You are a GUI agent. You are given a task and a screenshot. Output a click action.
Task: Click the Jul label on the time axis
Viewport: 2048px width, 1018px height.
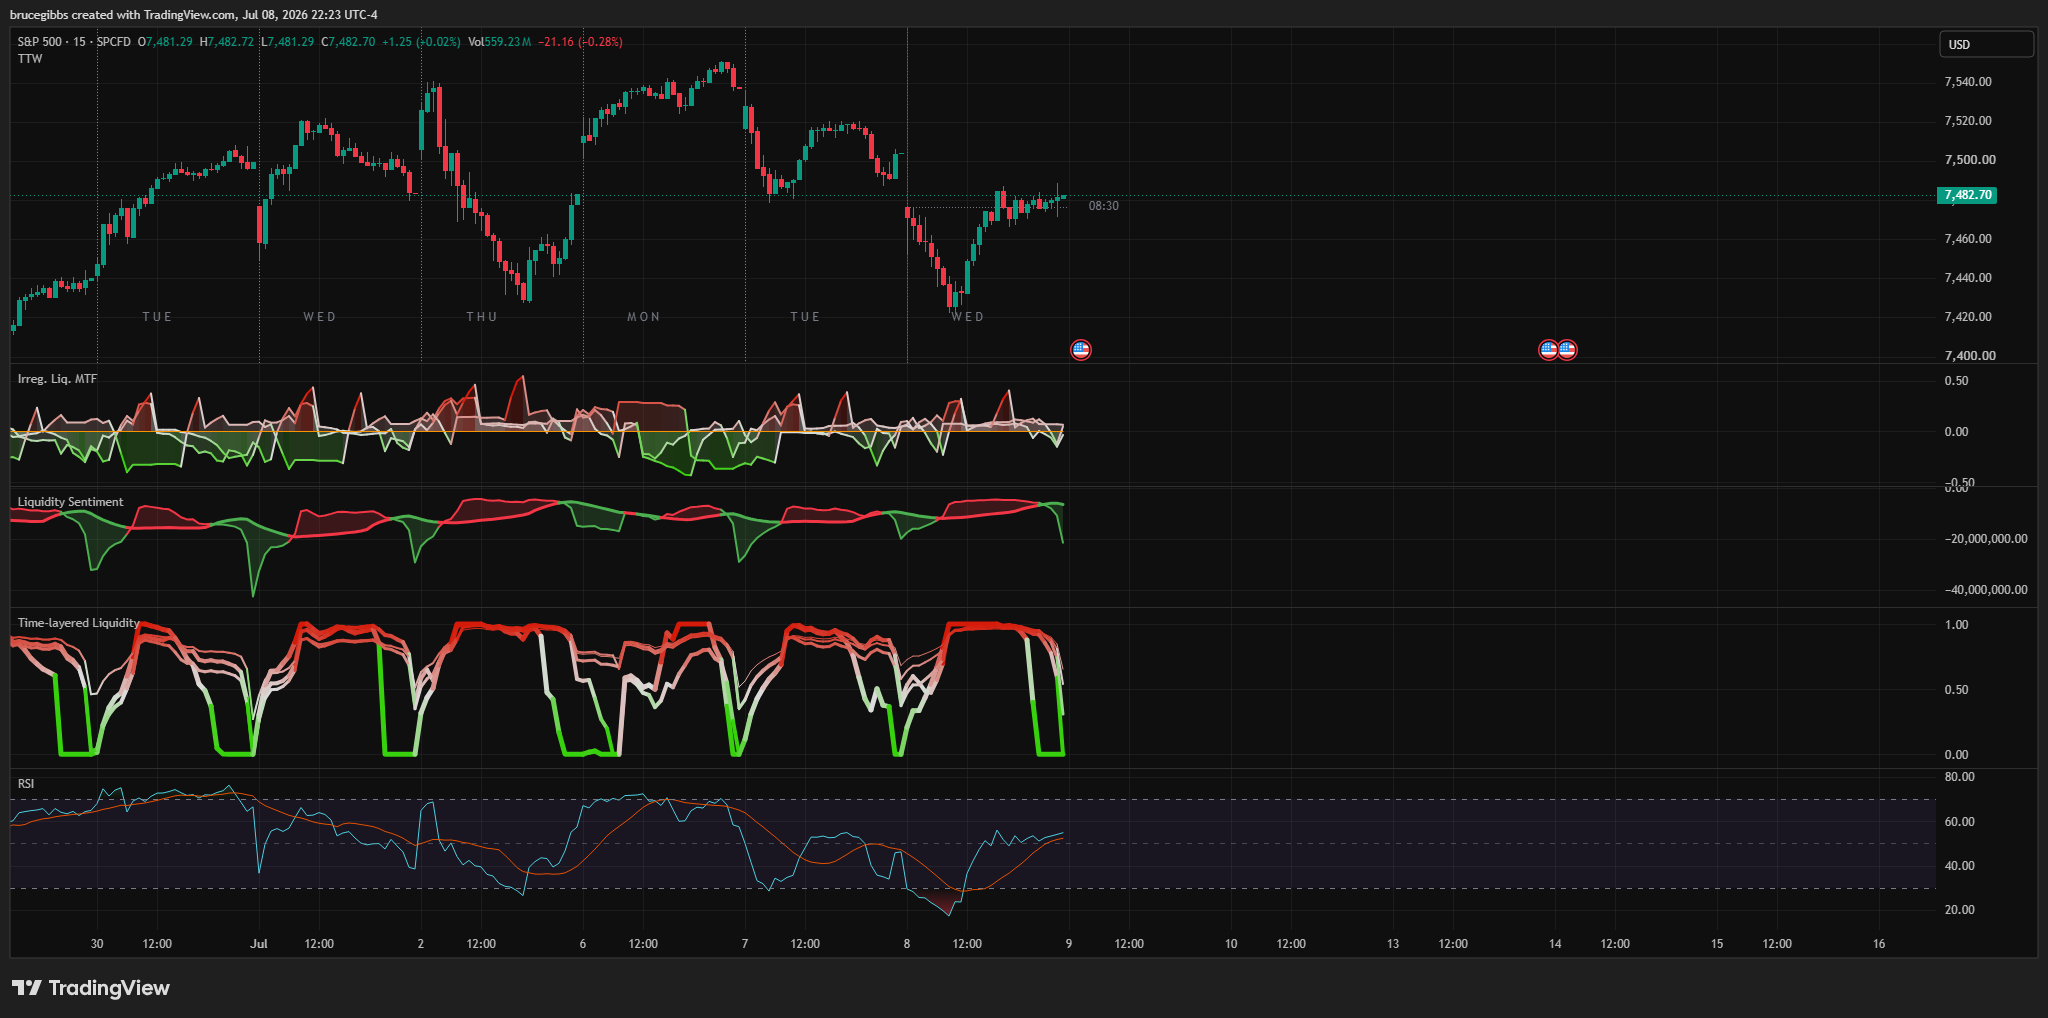[x=259, y=944]
